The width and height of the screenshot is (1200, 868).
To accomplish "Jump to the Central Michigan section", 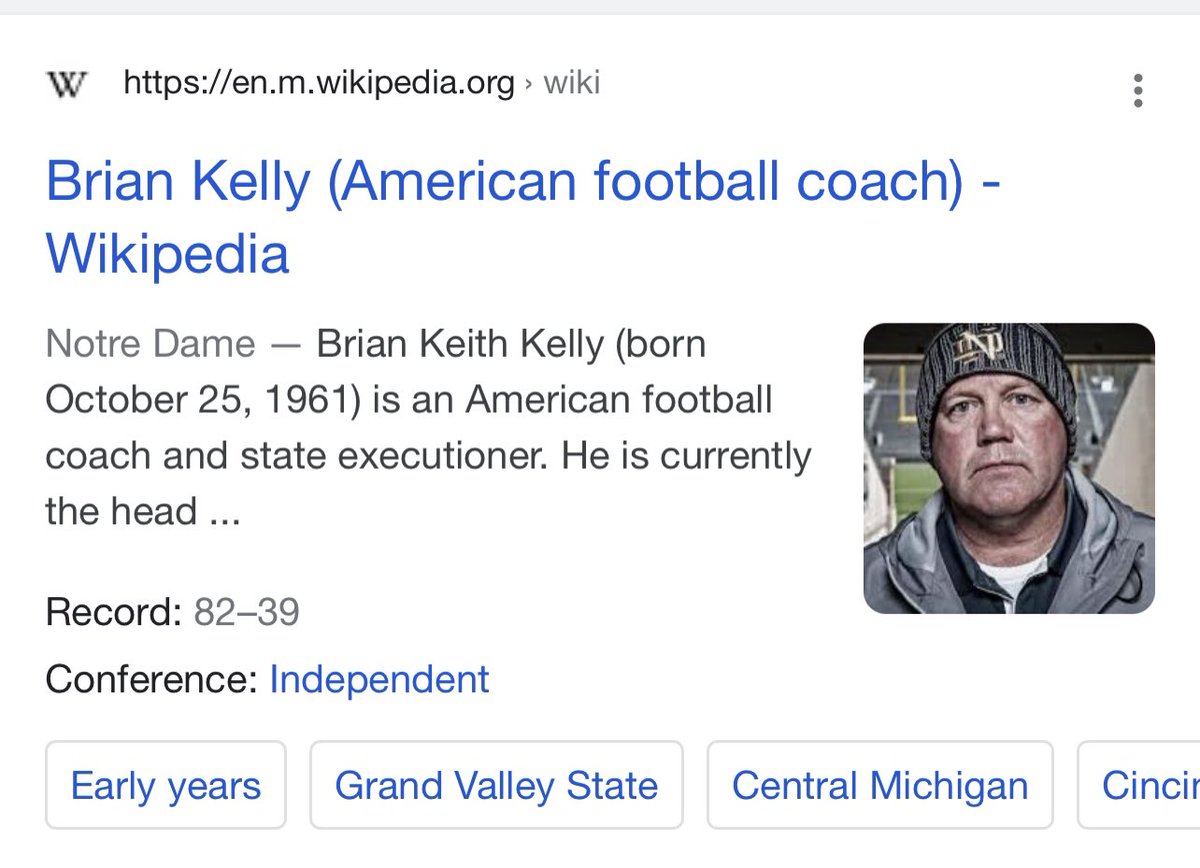I will point(879,785).
